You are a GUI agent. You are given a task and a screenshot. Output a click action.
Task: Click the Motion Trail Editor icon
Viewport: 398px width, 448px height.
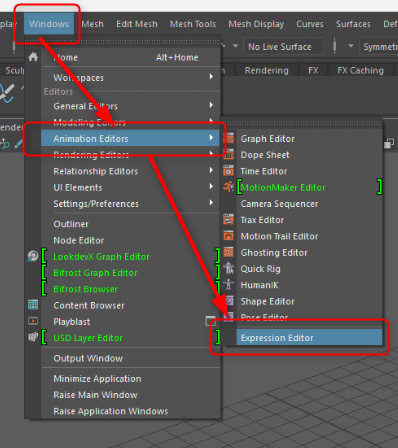[x=228, y=236]
